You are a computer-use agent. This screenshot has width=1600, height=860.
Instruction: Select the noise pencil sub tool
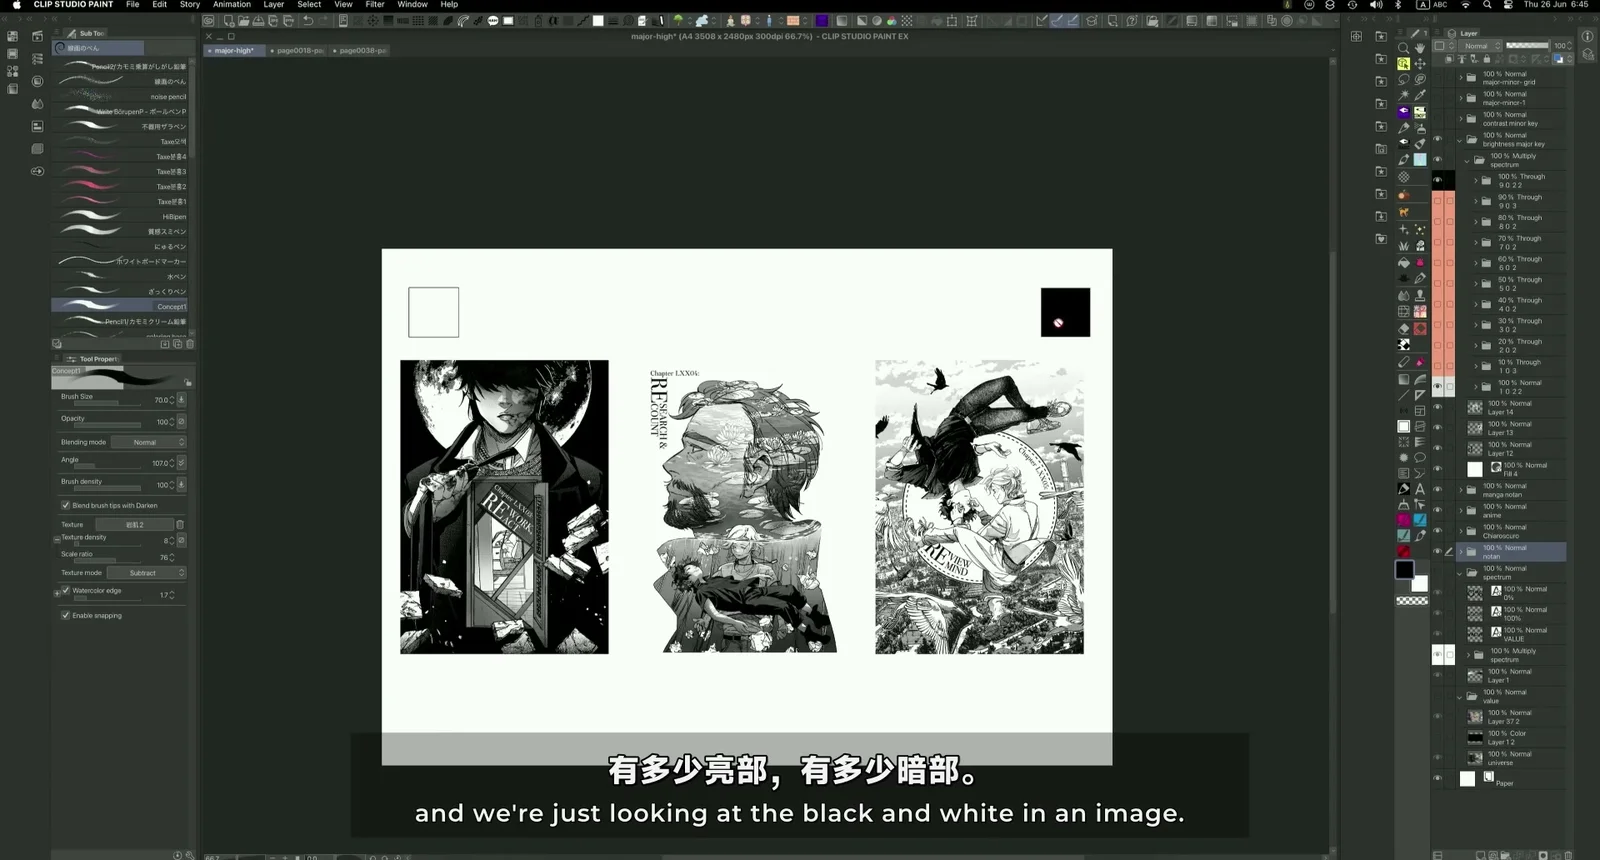[x=120, y=97]
